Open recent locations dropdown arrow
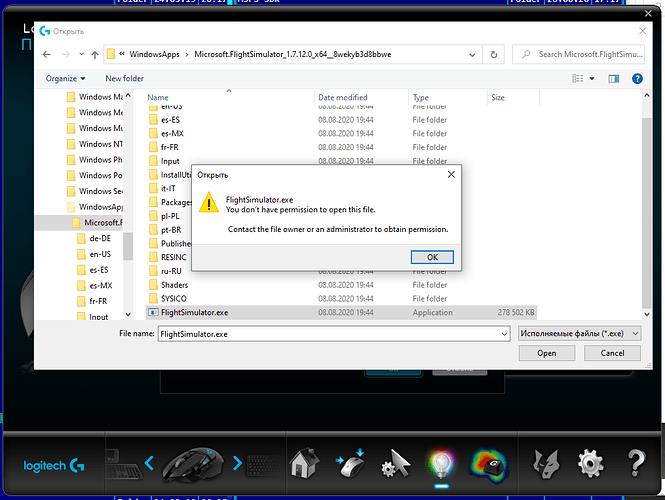 coord(81,54)
